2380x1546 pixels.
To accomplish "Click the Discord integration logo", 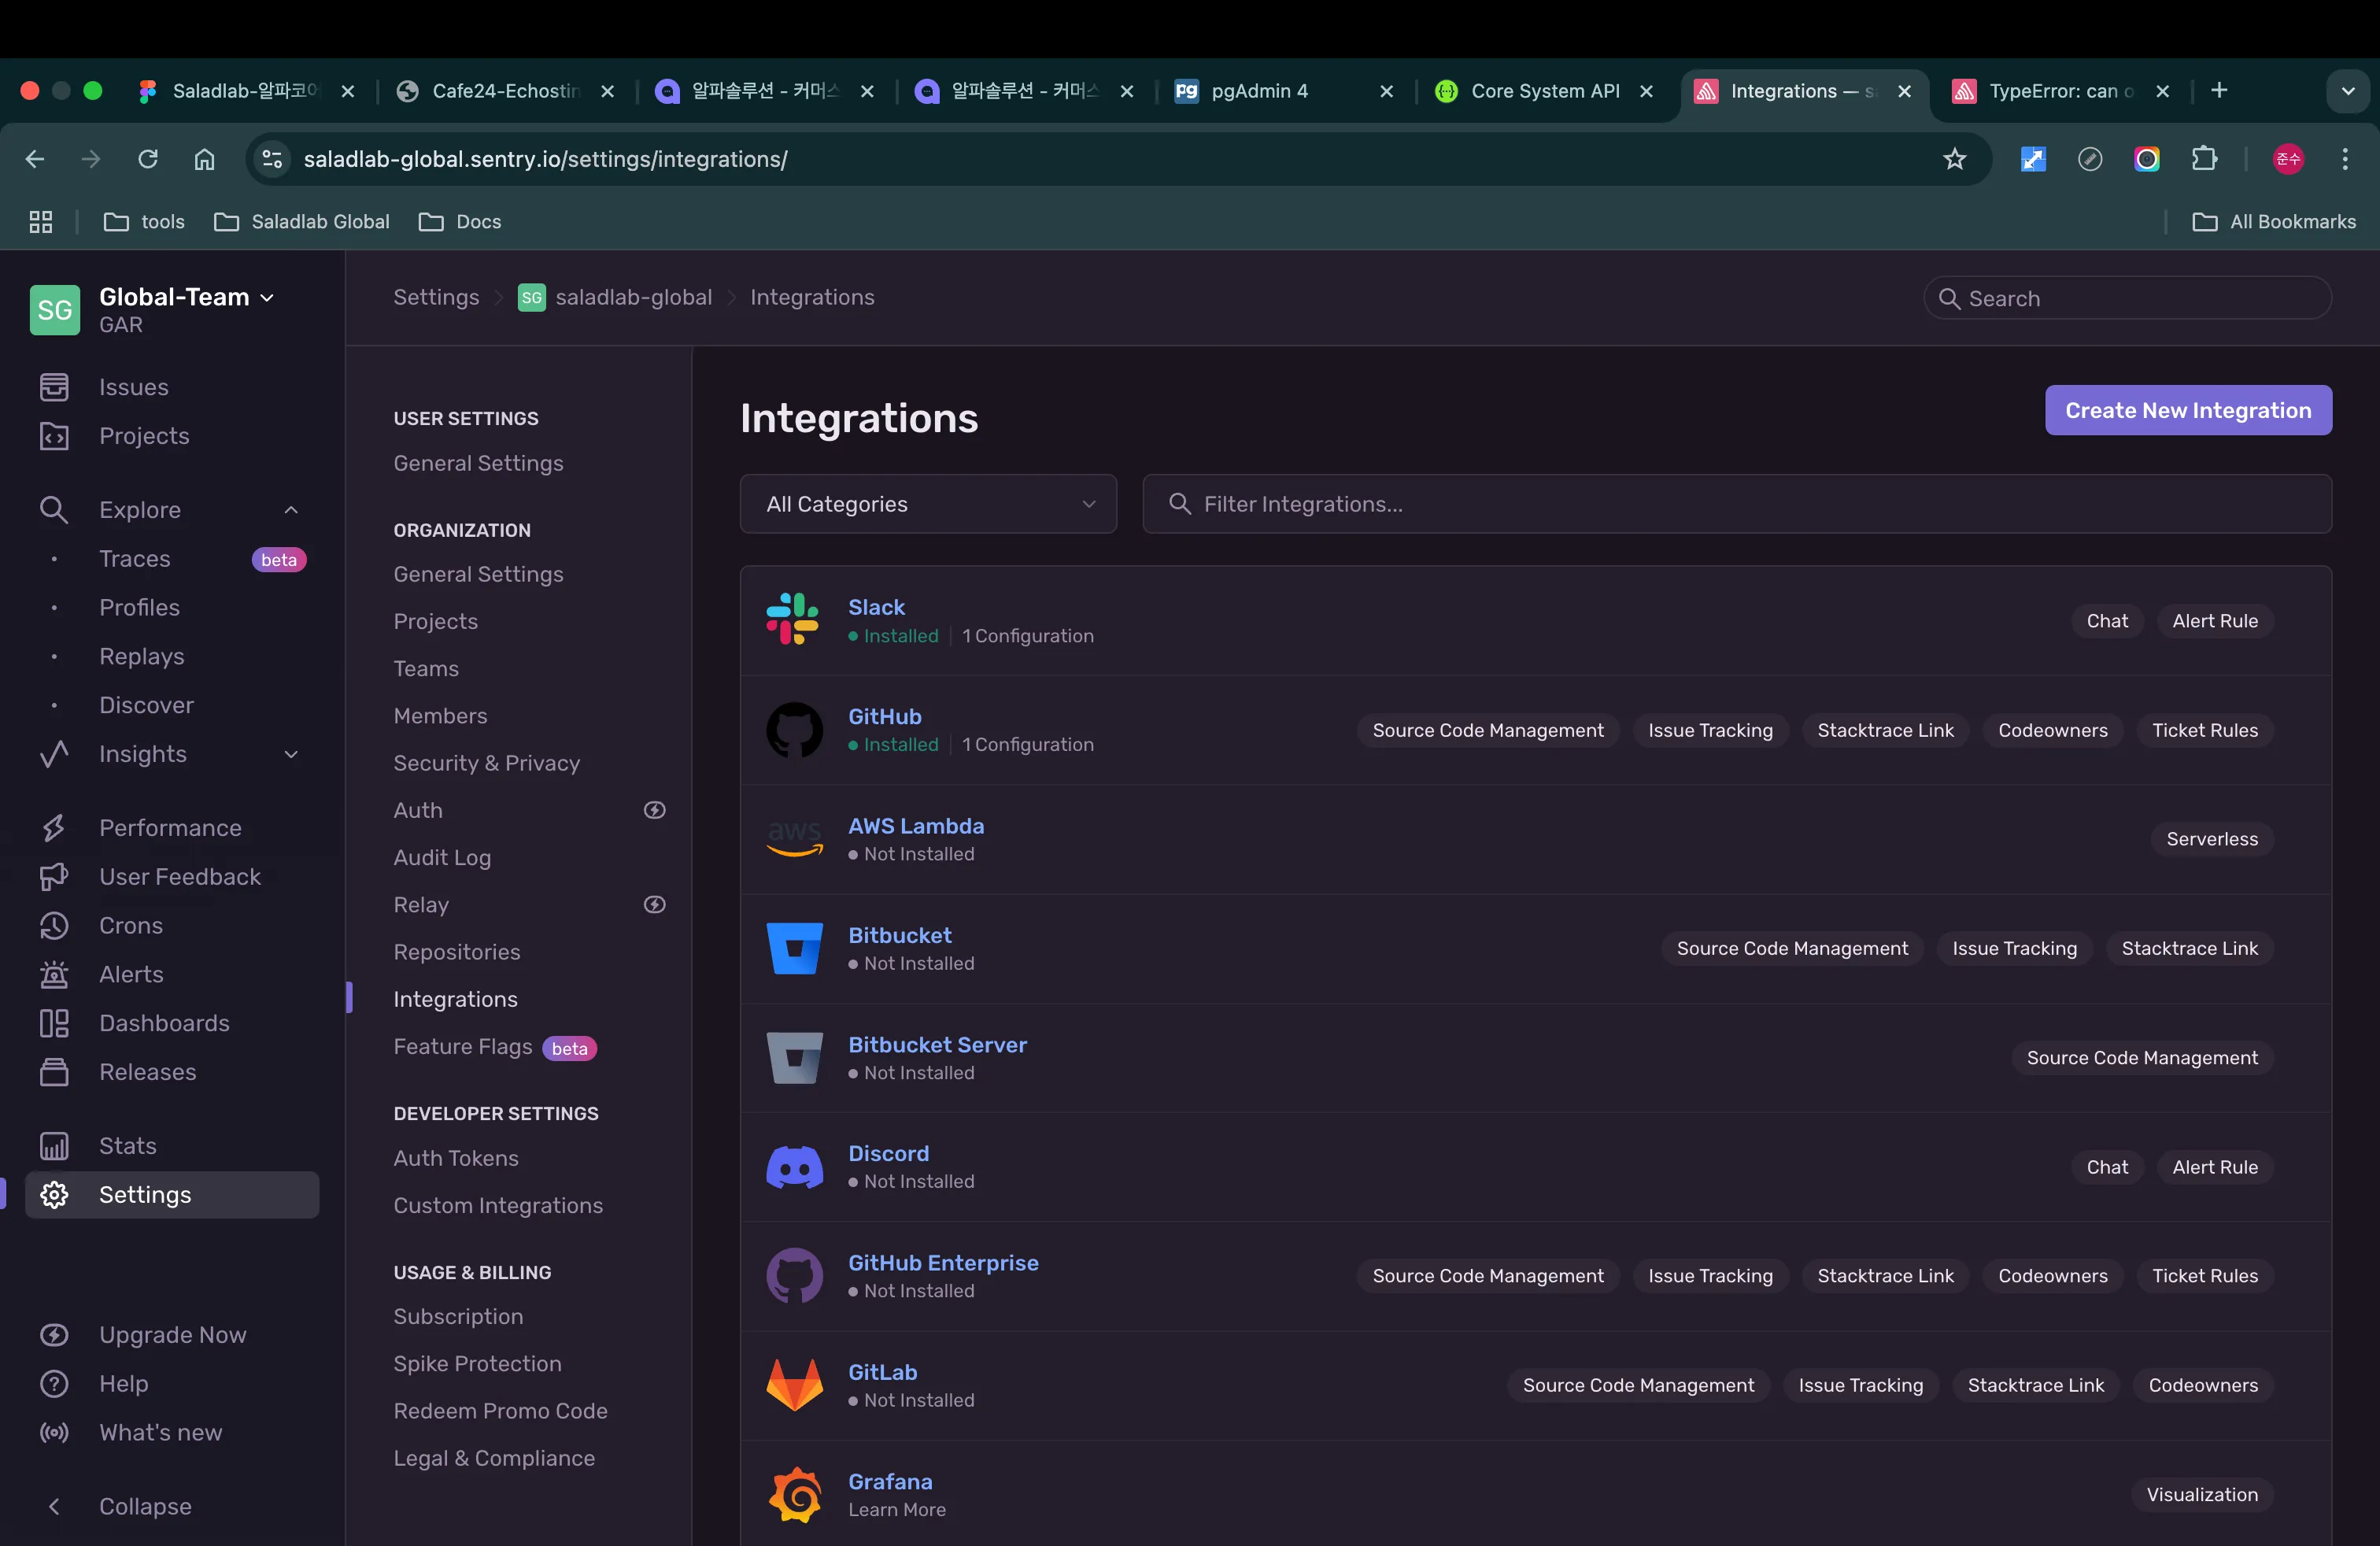I will click(794, 1167).
